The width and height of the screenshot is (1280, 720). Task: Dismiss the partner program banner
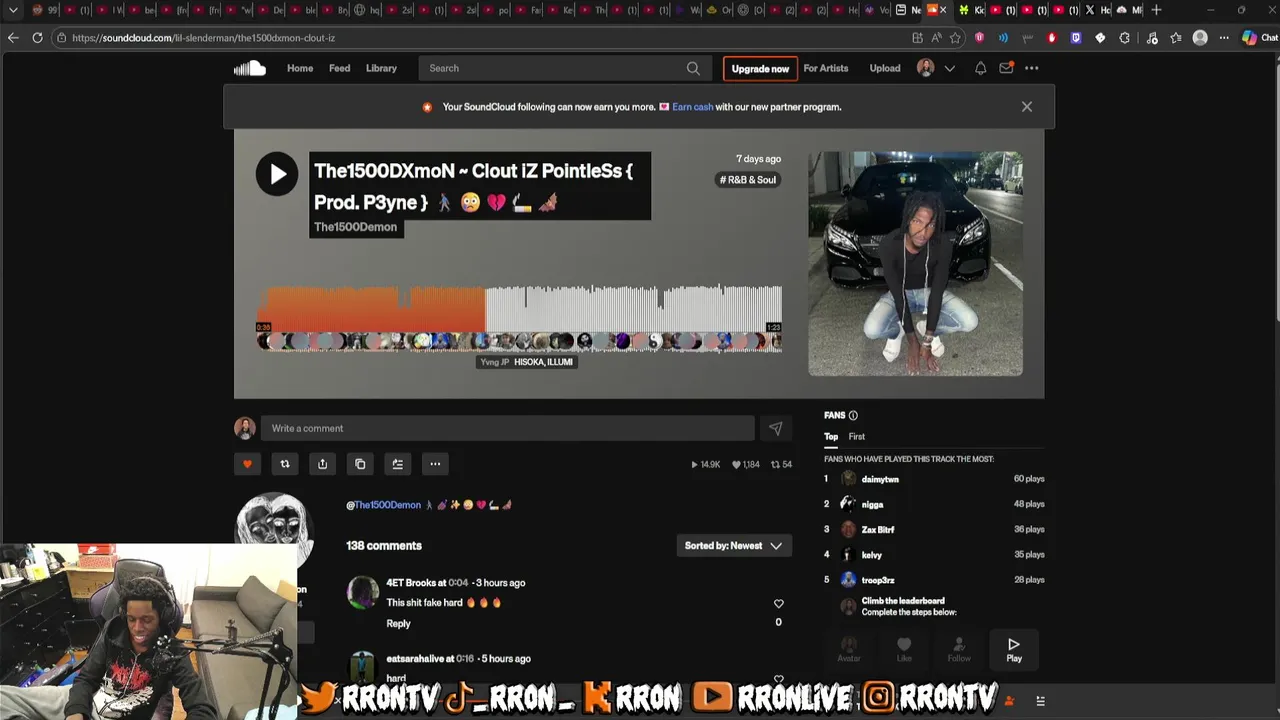pyautogui.click(x=1027, y=107)
